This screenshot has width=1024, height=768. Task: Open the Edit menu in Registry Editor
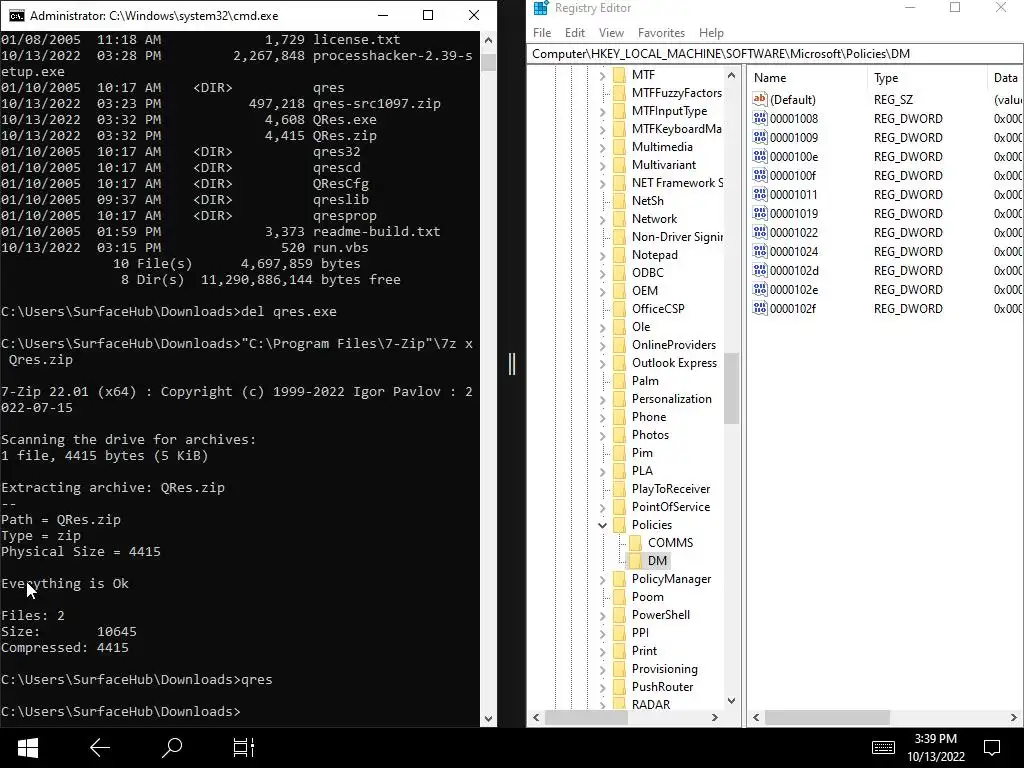(575, 33)
